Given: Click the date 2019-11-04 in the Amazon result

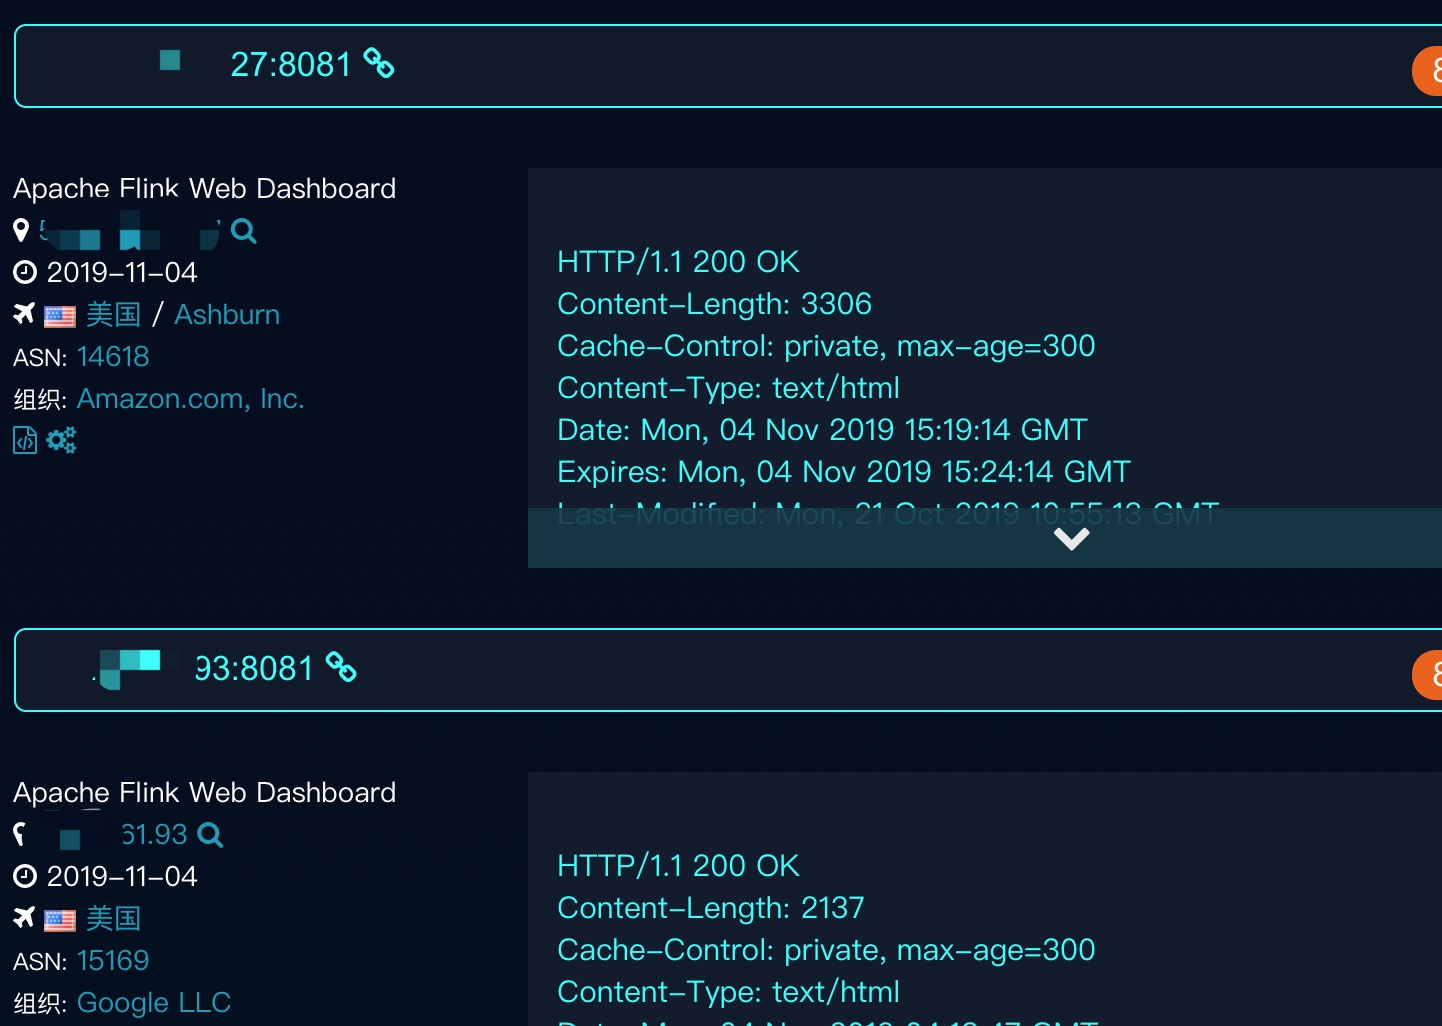Looking at the screenshot, I should click(x=122, y=272).
